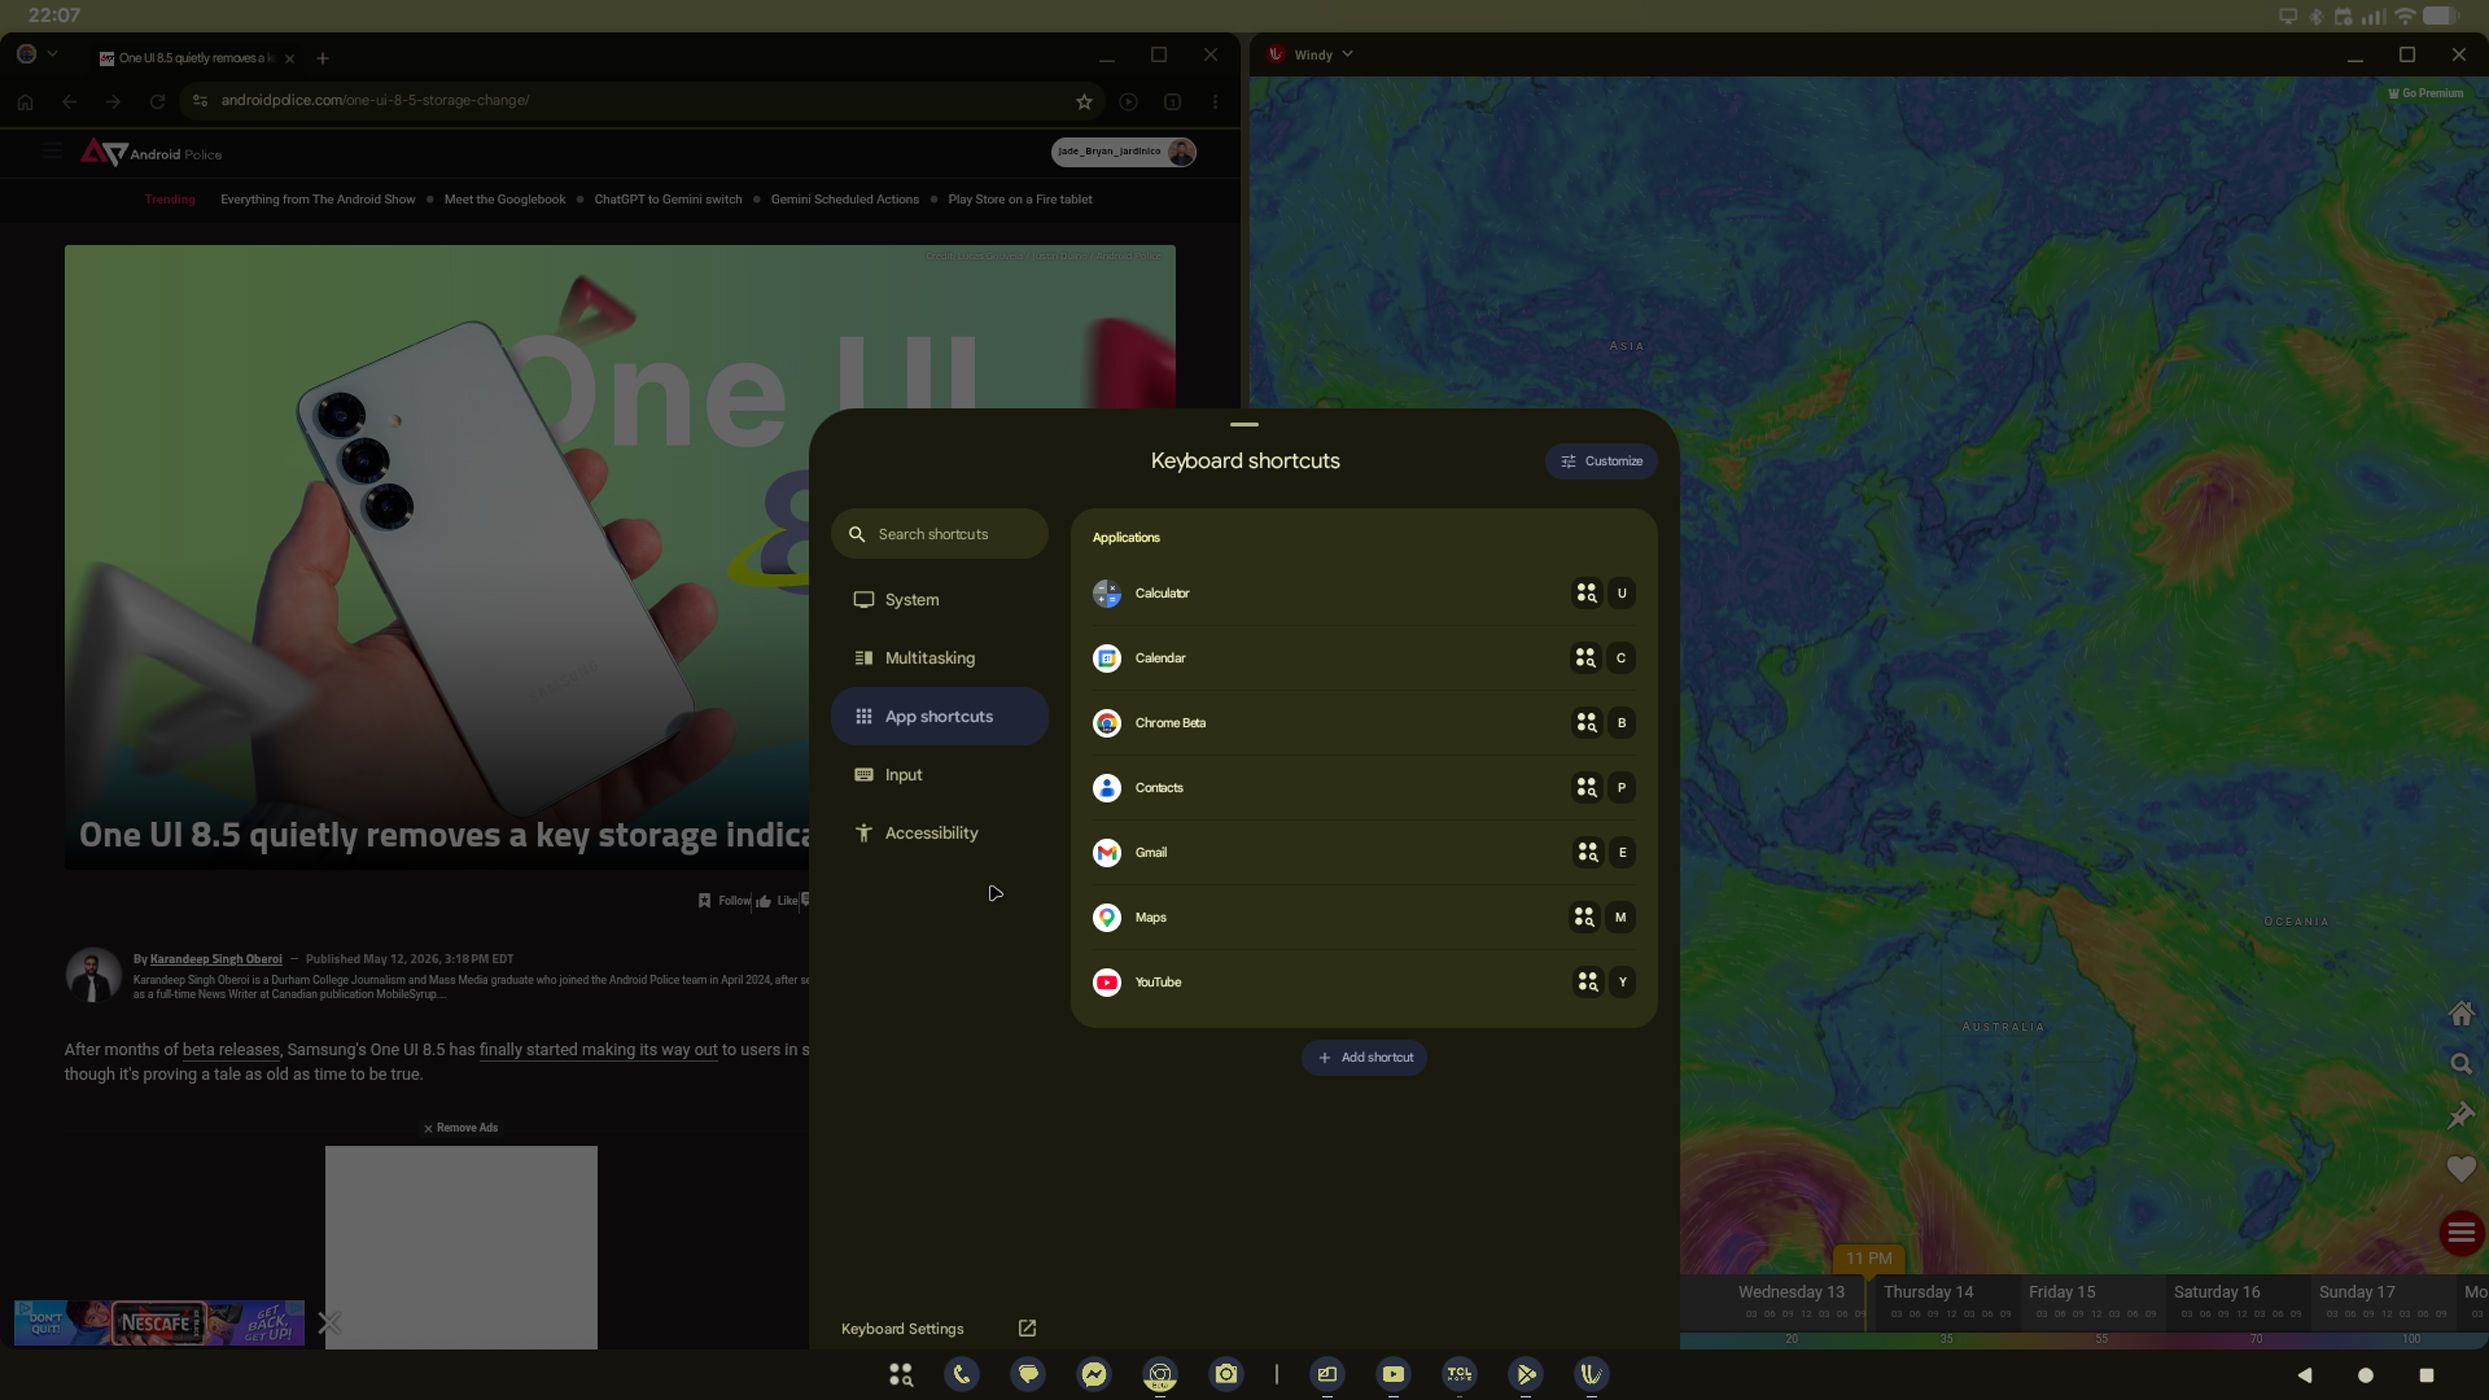The width and height of the screenshot is (2489, 1400).
Task: Click the 11 PM timeline marker
Action: (x=1868, y=1259)
